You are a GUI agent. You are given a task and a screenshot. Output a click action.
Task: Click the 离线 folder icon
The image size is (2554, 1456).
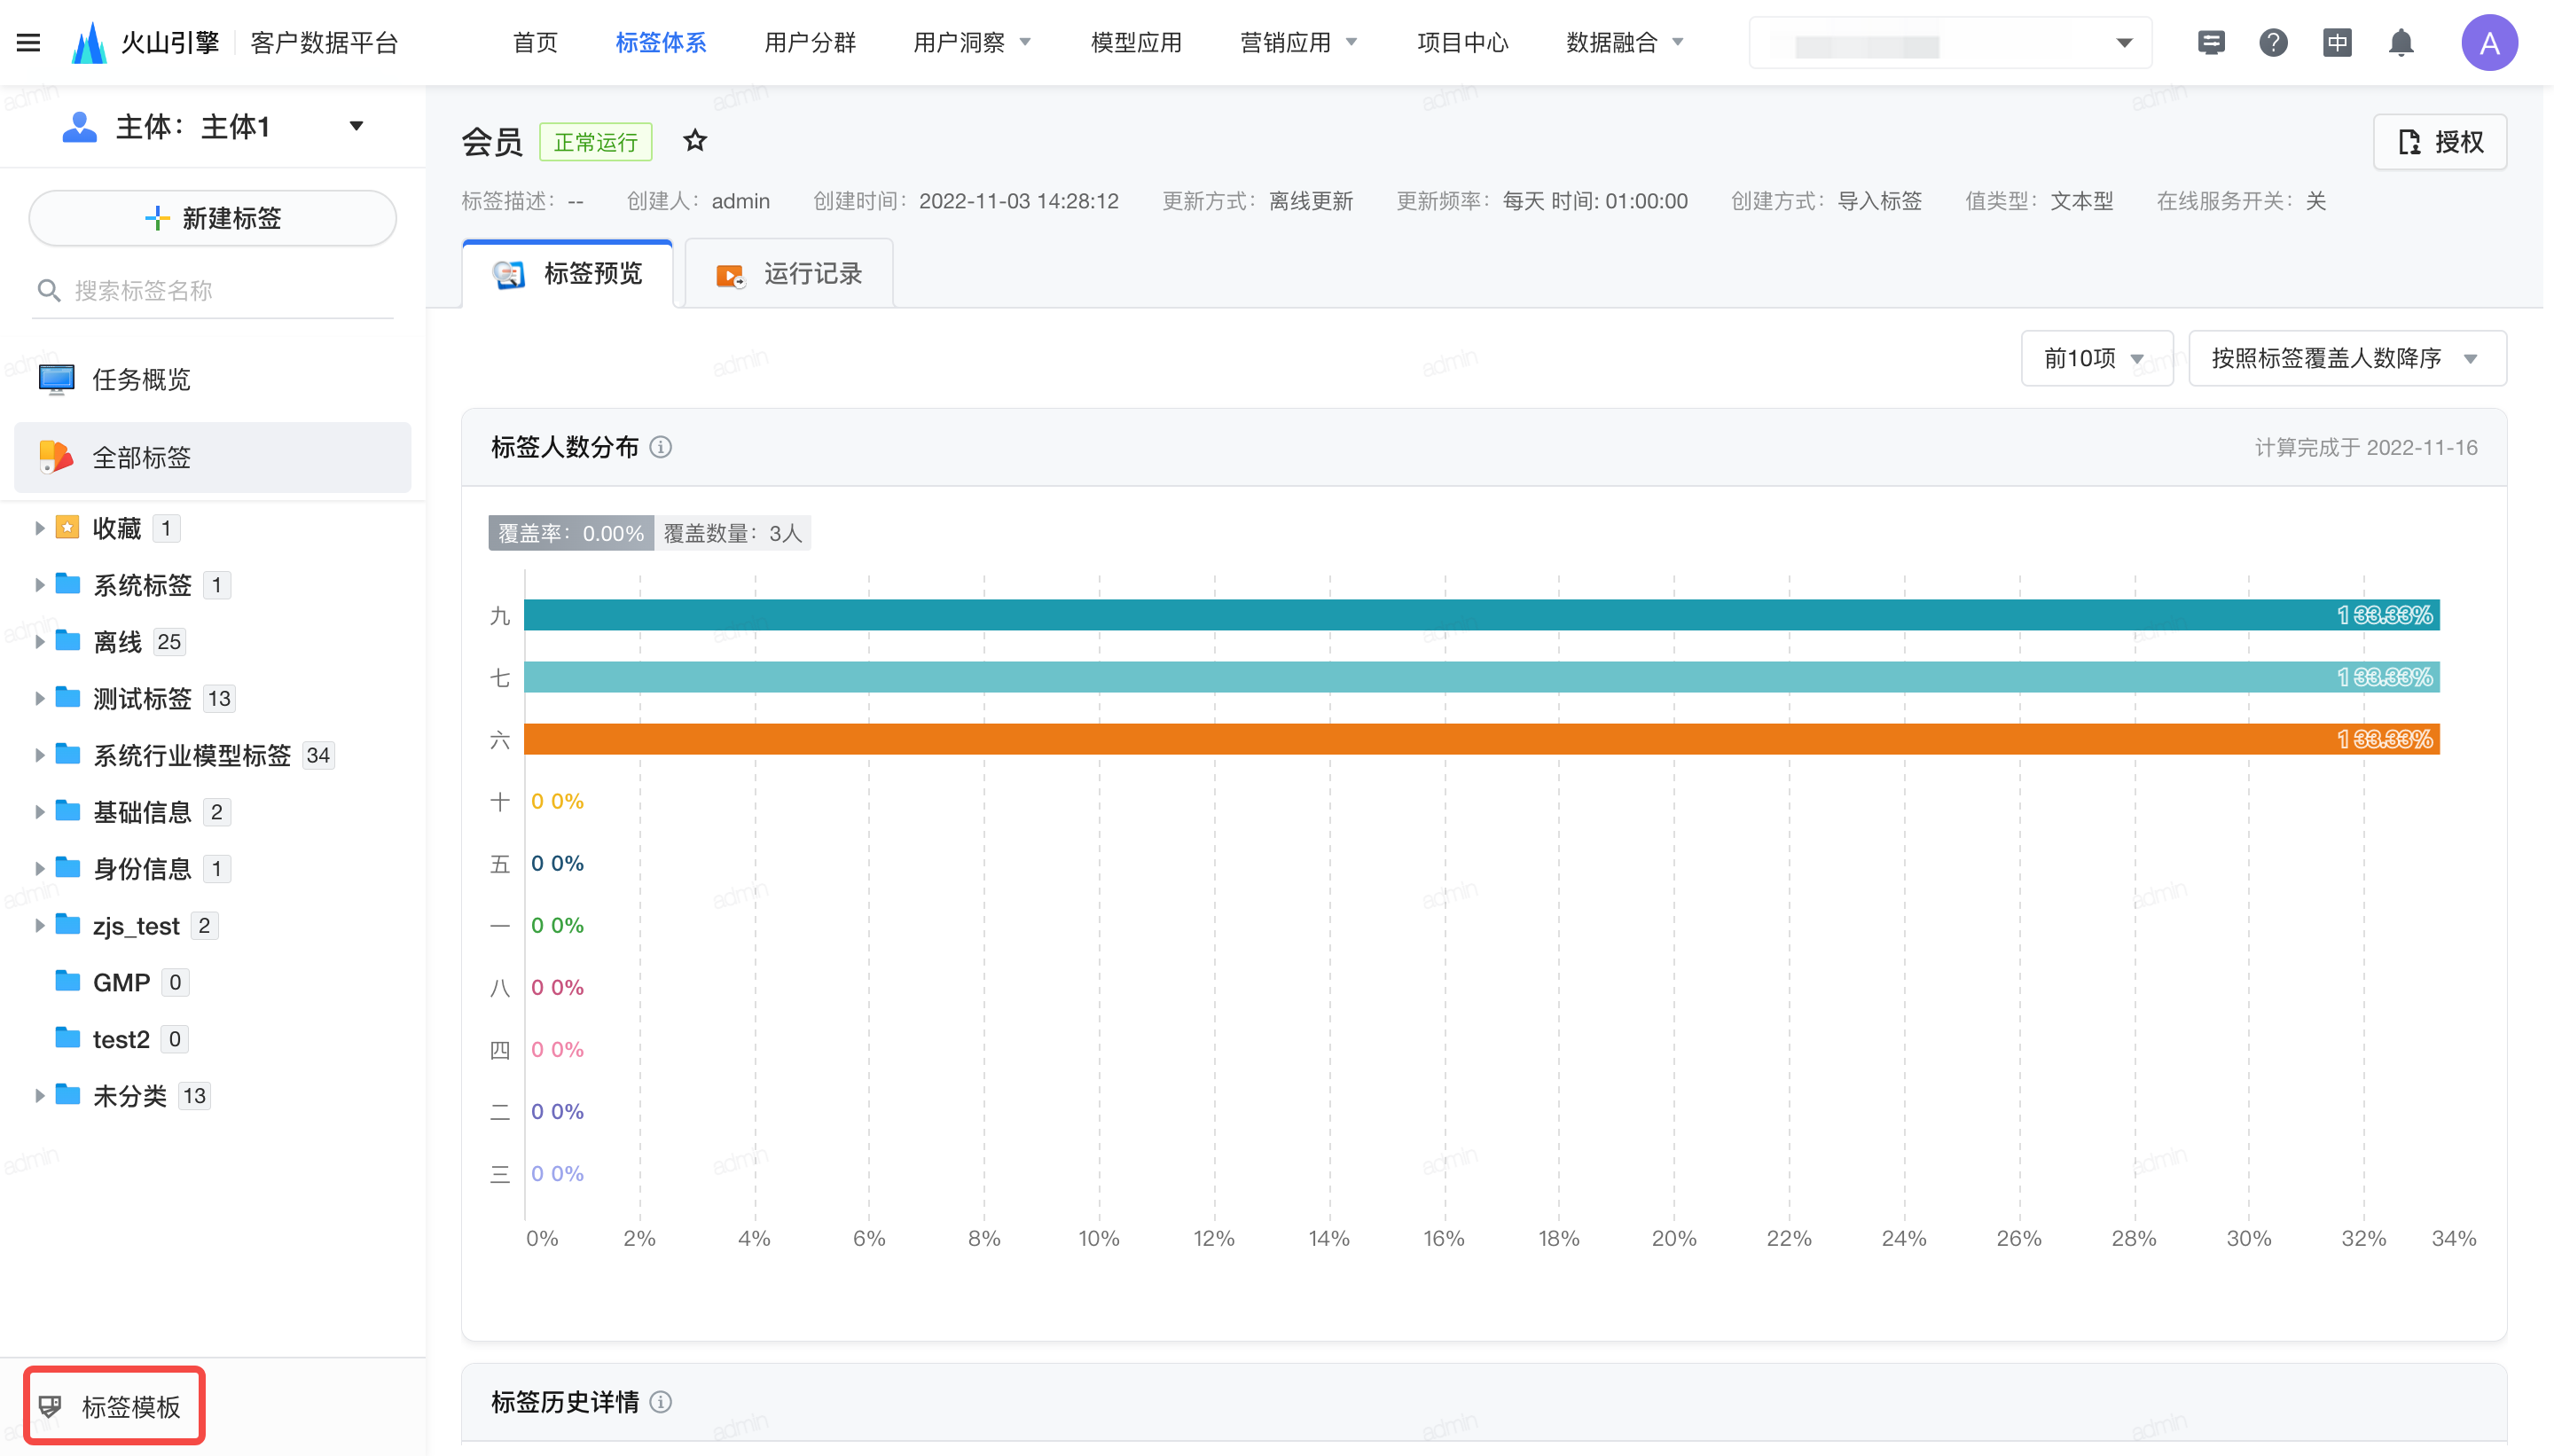67,641
